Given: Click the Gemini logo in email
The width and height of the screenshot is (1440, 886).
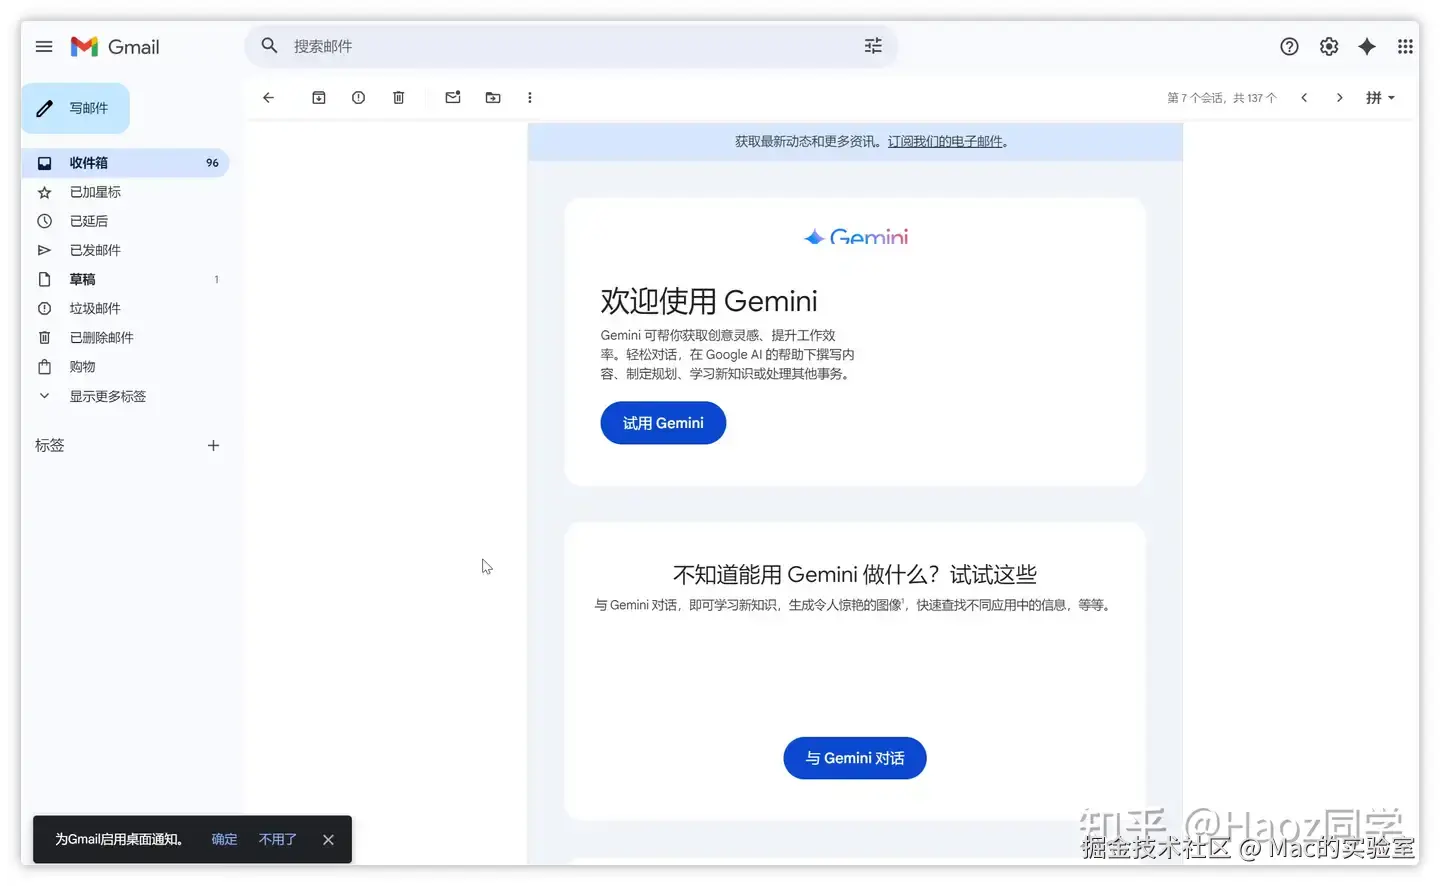Looking at the screenshot, I should click(856, 237).
